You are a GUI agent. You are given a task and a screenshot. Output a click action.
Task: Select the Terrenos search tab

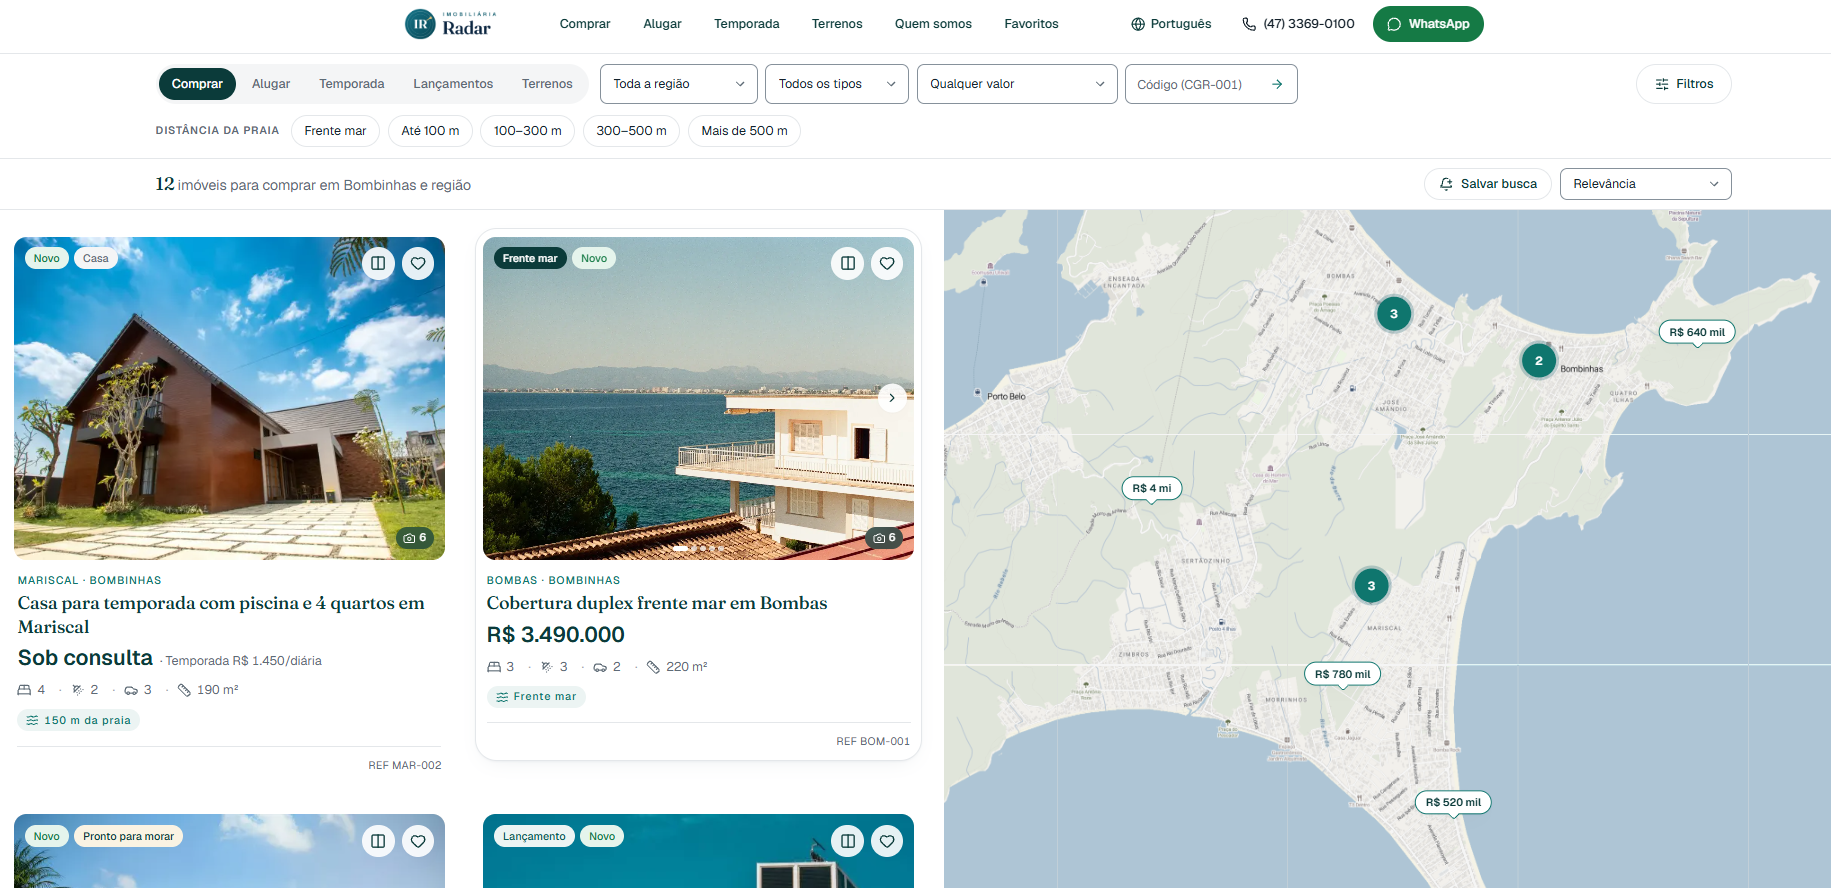547,84
